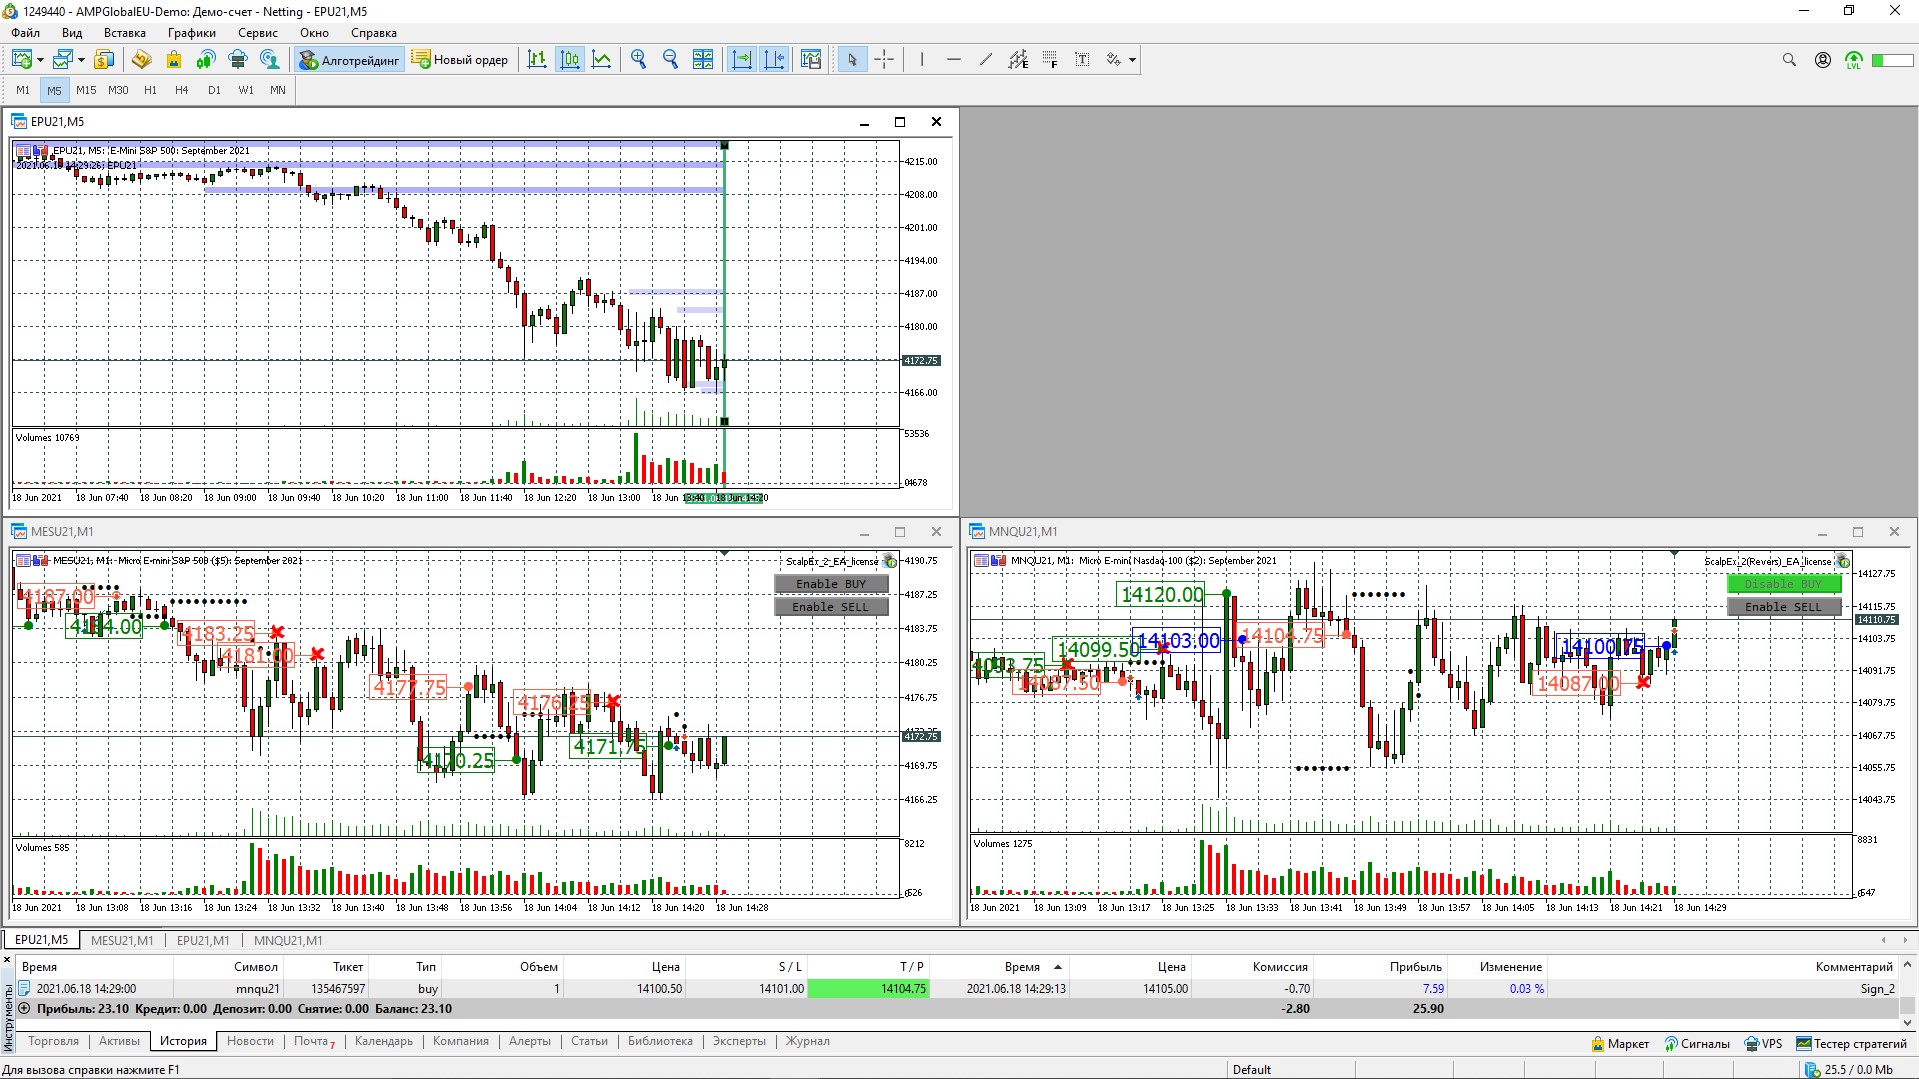Zoom in on the chart

639,60
